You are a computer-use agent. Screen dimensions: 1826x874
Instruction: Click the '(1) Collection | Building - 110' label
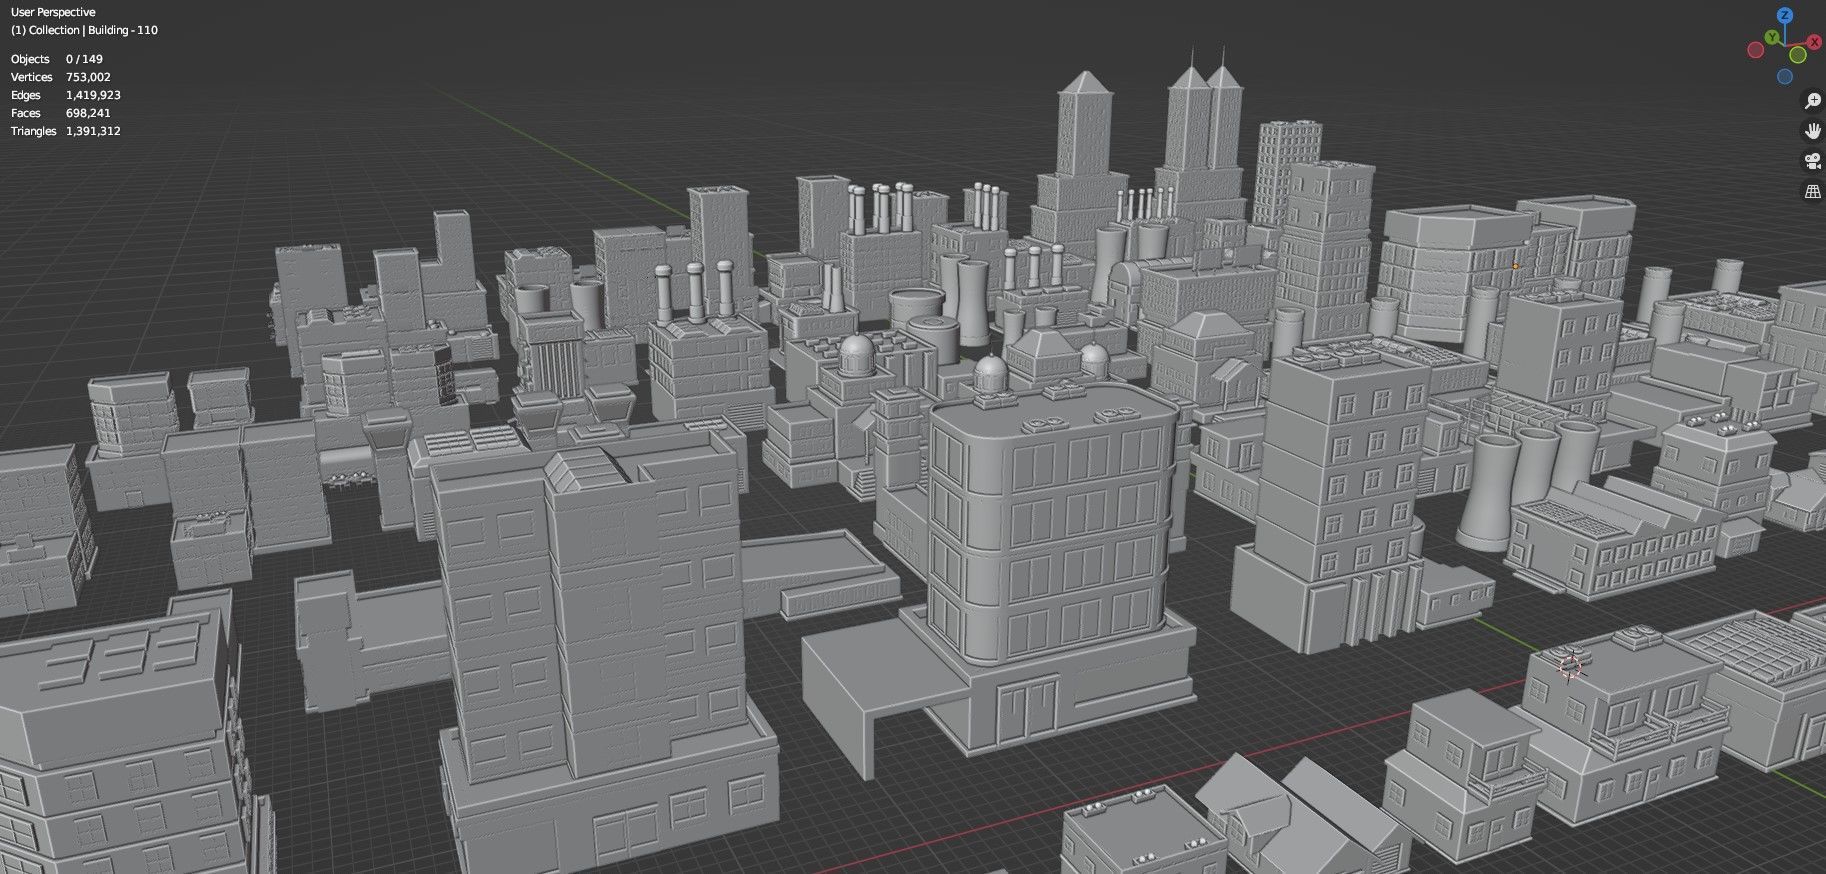click(x=84, y=30)
